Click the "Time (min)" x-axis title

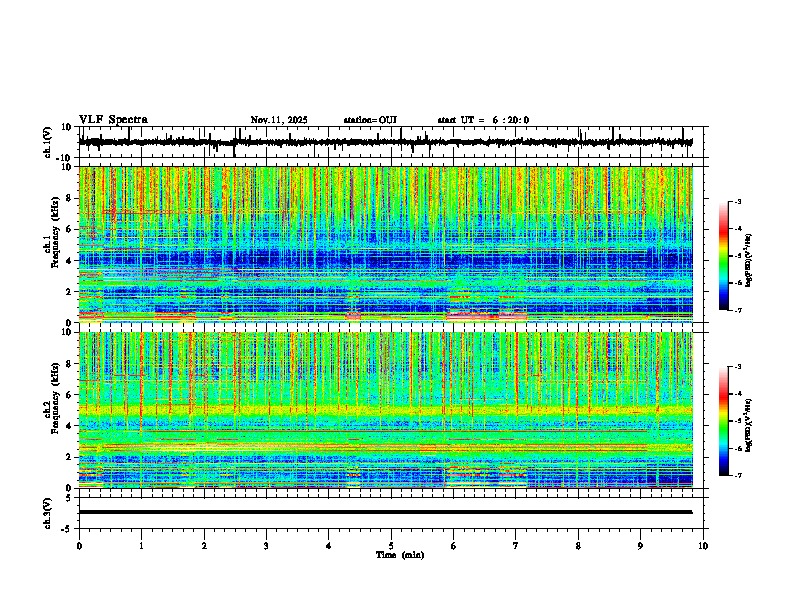(400, 555)
